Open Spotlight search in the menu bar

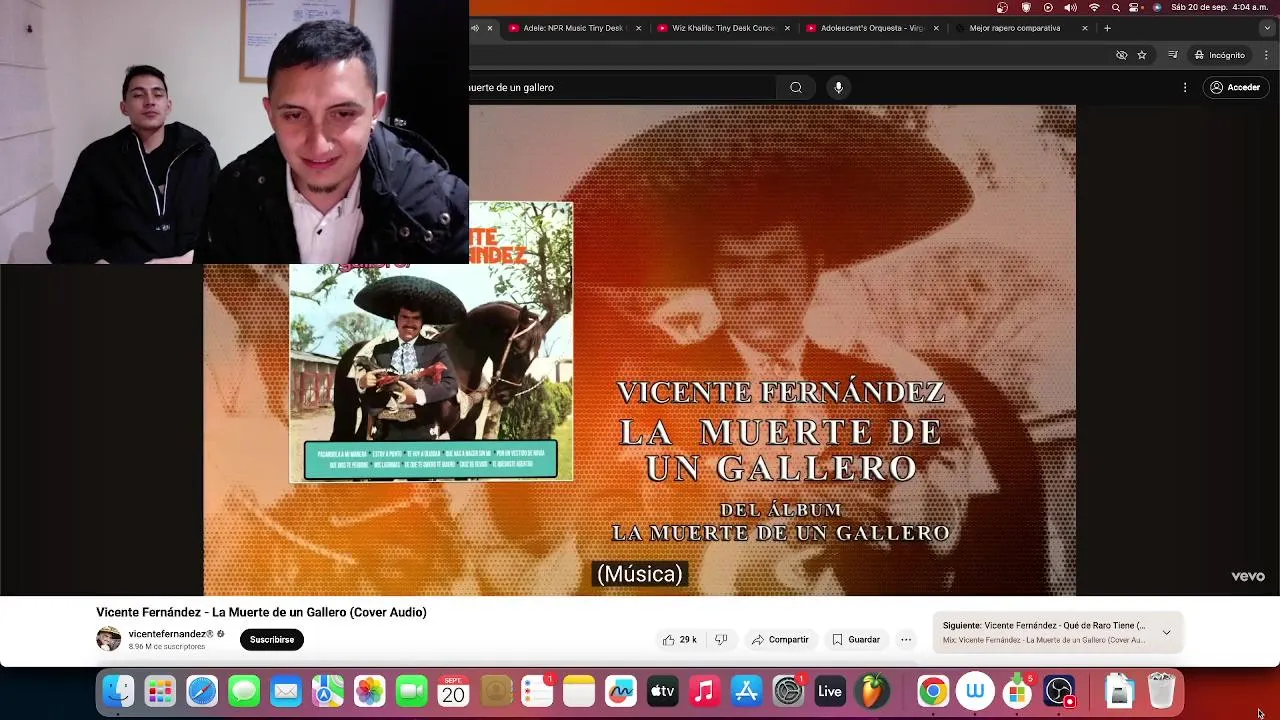[x=1116, y=7]
